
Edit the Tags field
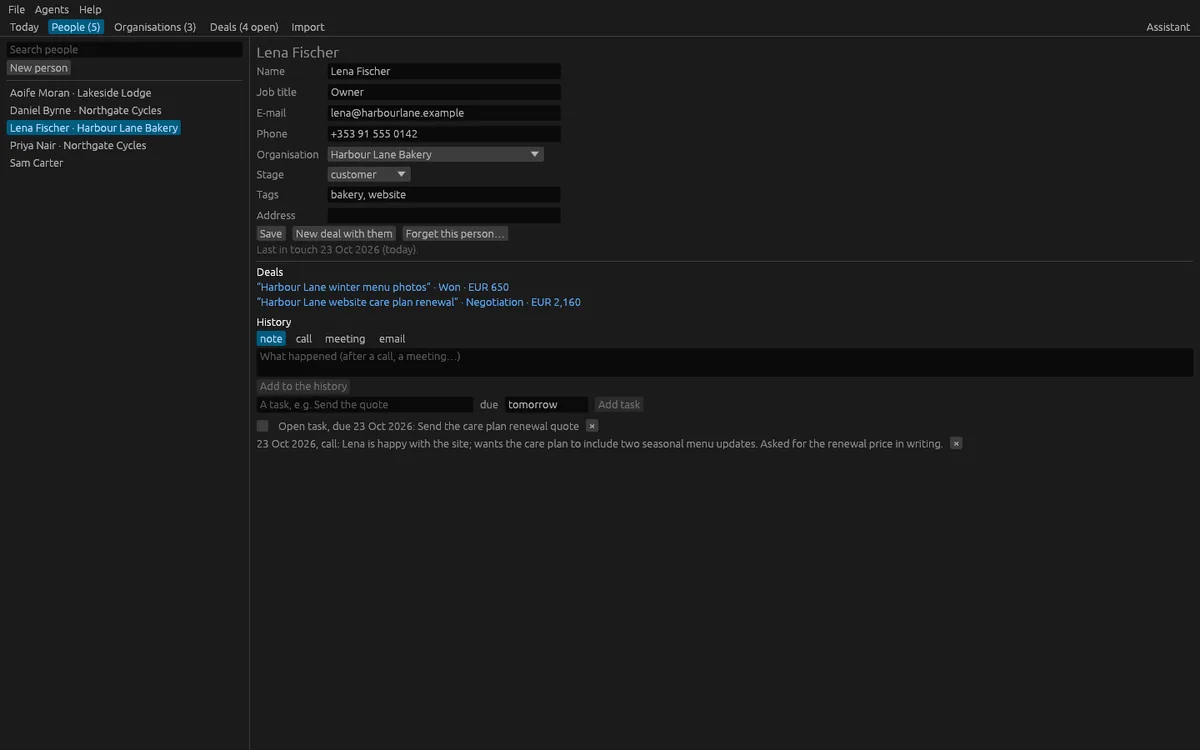[444, 195]
